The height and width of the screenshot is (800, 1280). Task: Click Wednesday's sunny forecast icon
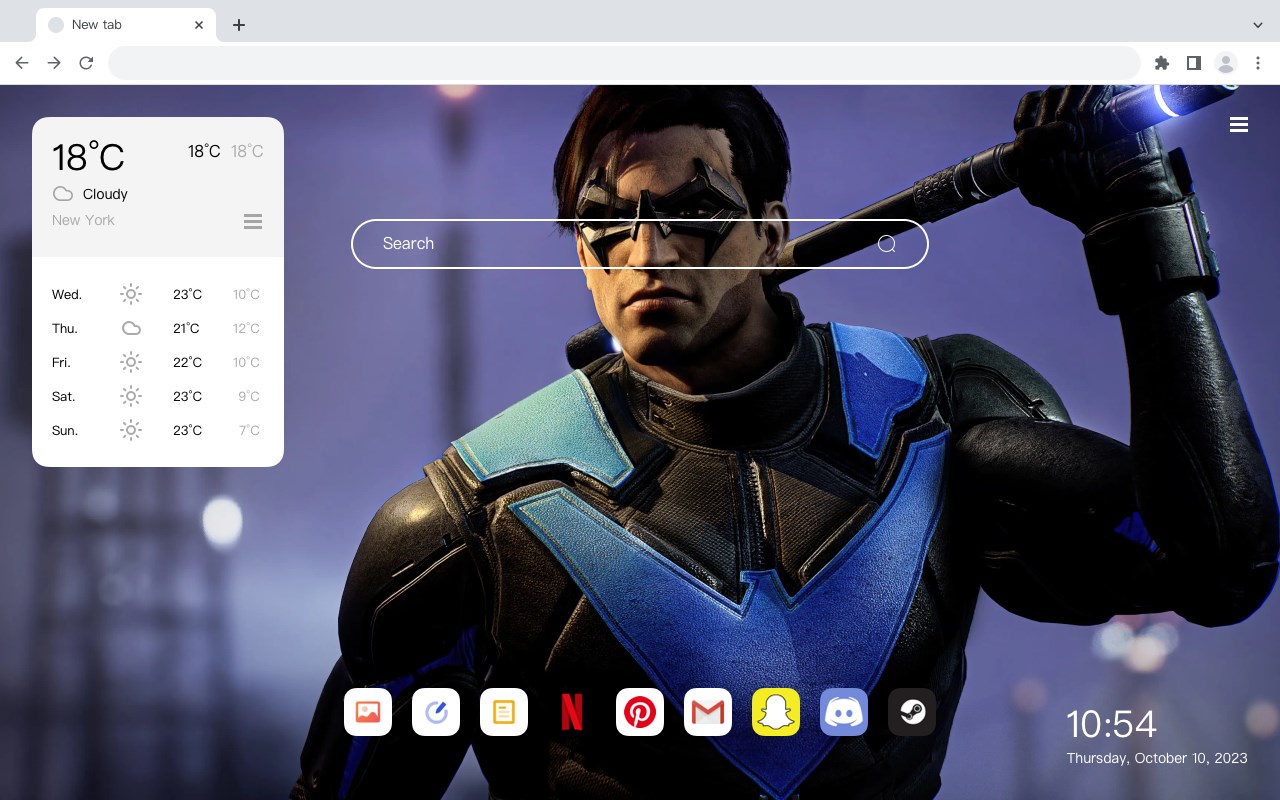[x=131, y=294]
